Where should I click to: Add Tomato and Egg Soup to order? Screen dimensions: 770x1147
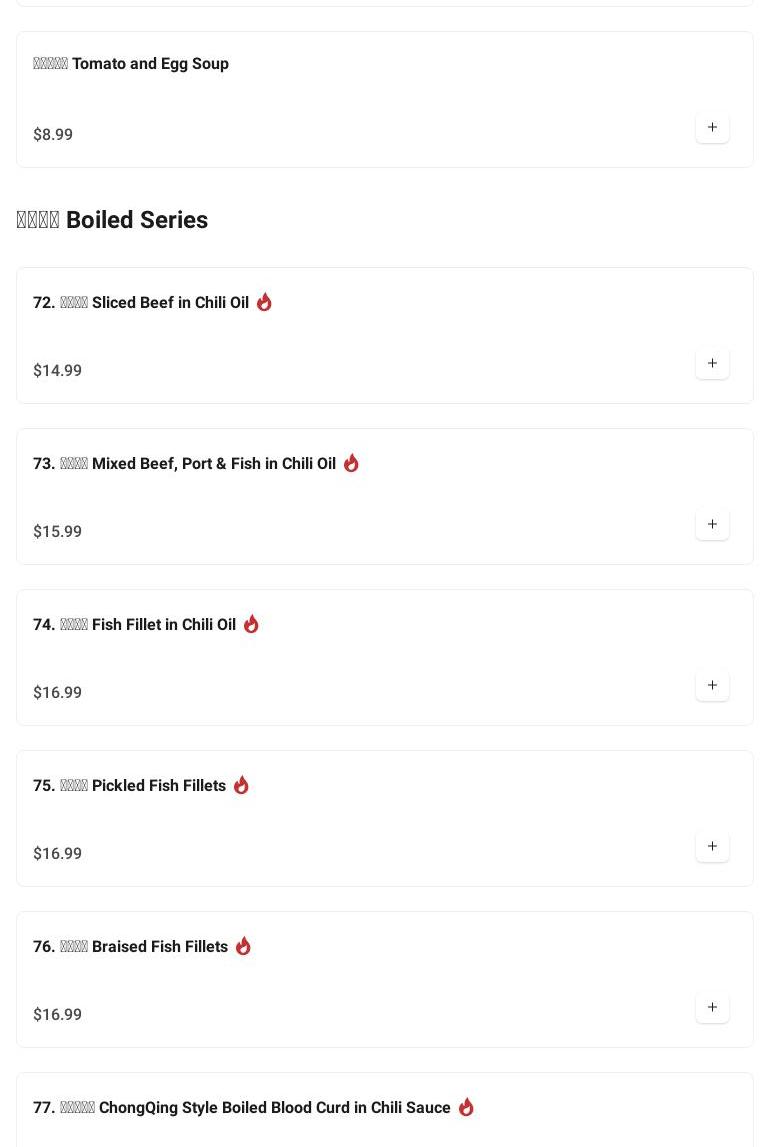coord(712,128)
